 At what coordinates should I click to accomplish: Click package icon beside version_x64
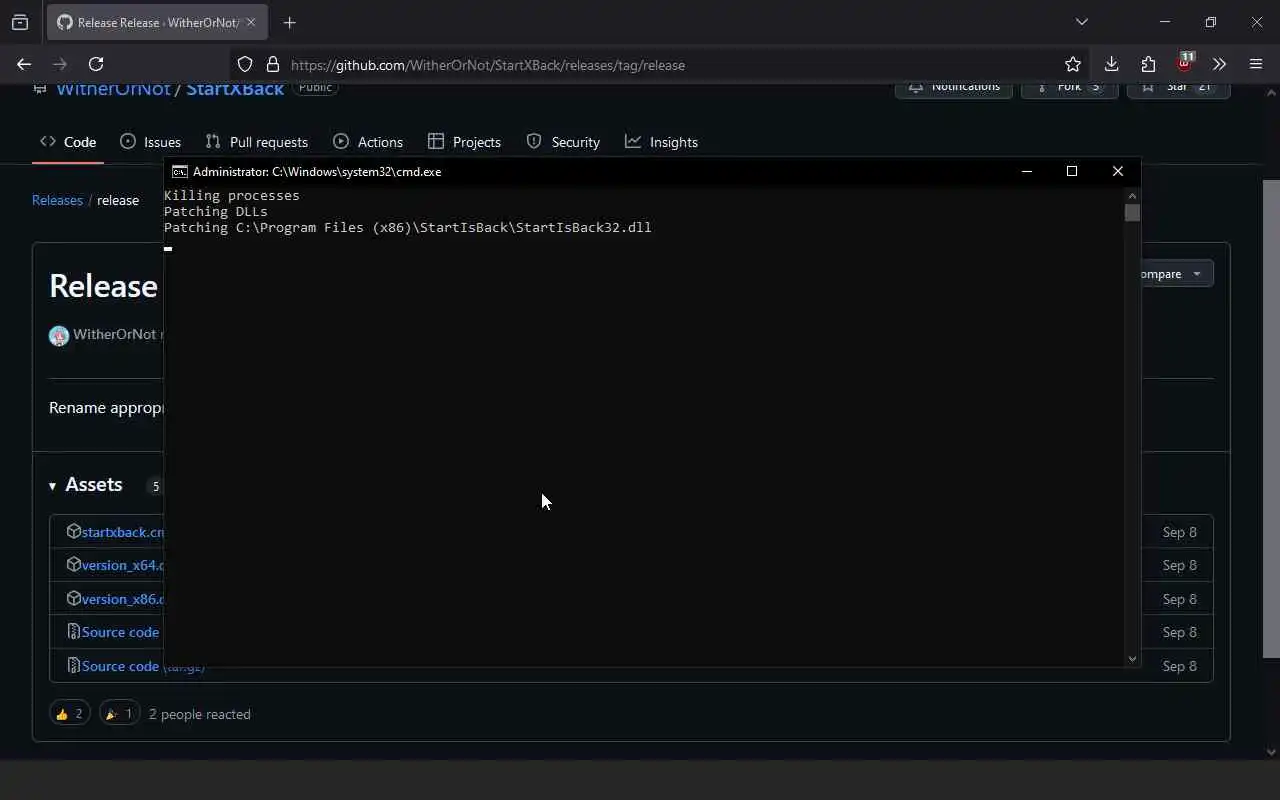pos(73,564)
